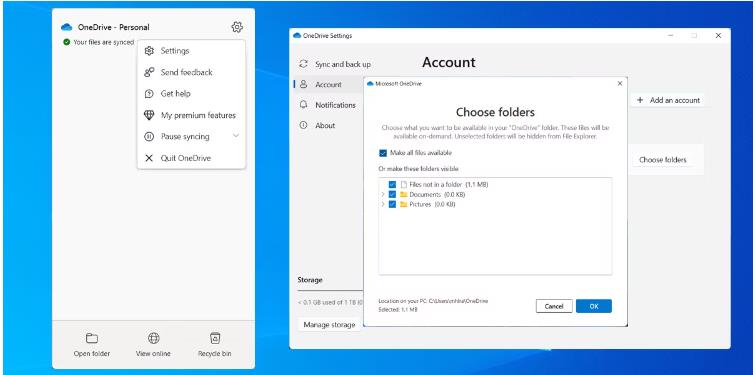
Task: Click the Pictures folder icon in tree
Action: click(x=404, y=204)
